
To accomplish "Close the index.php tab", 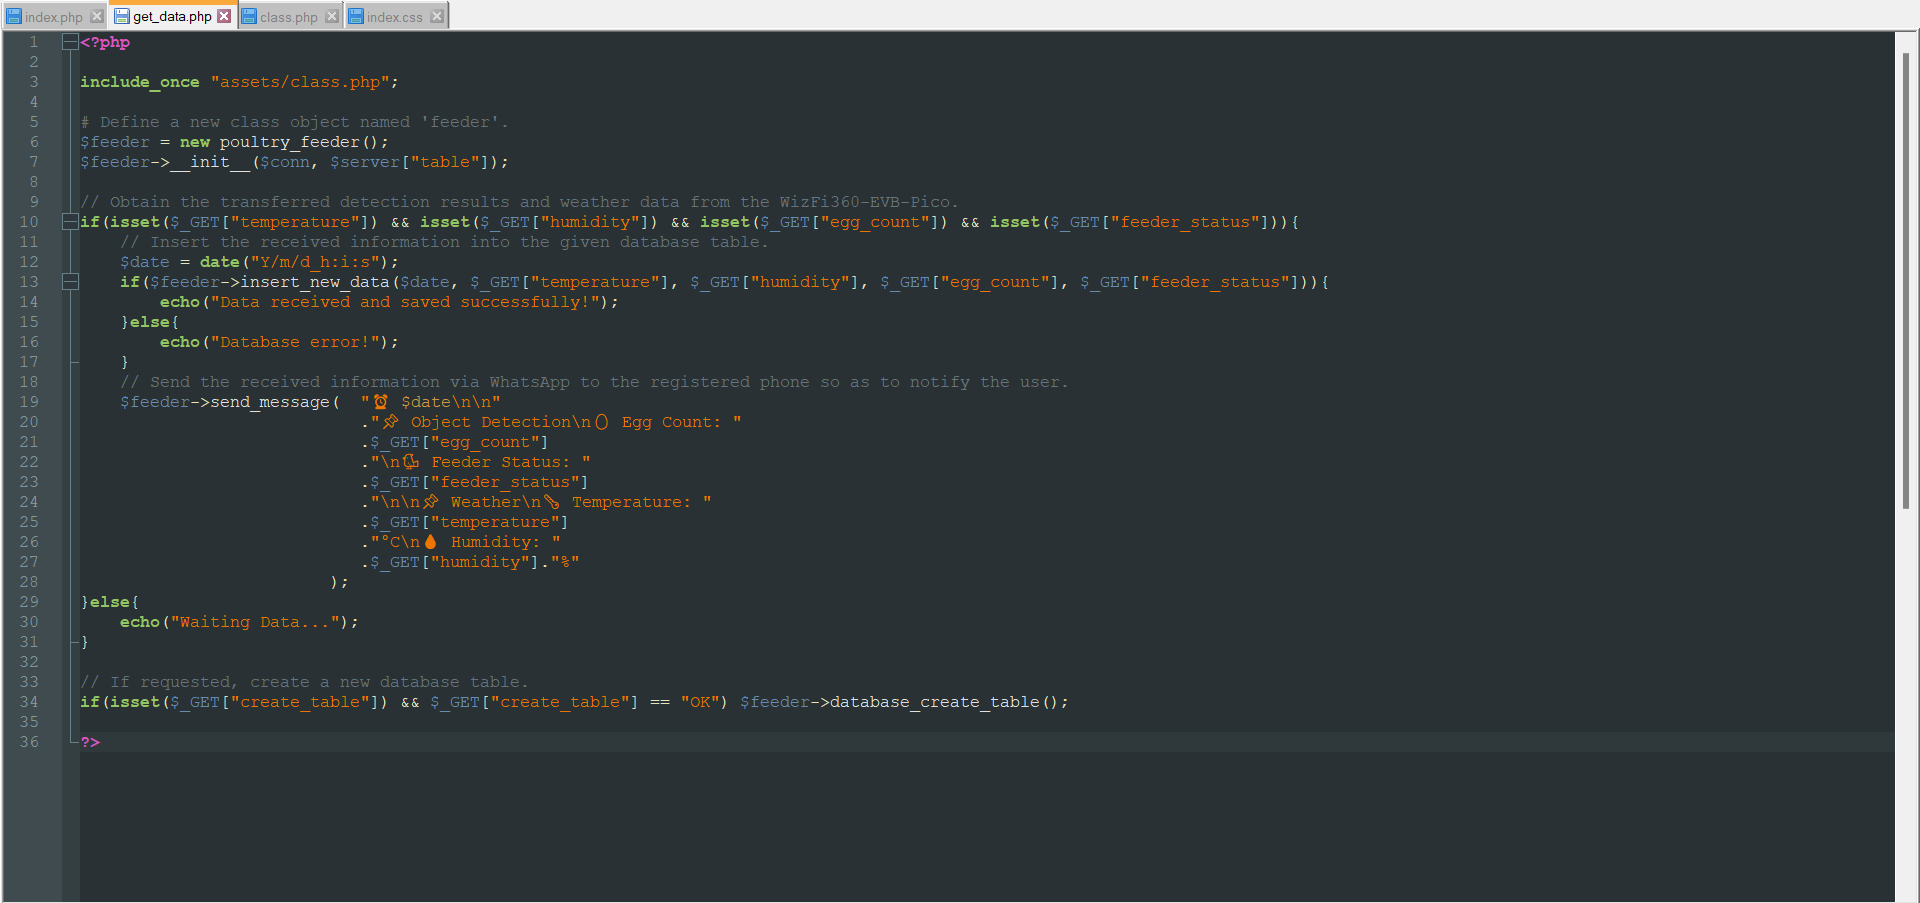I will point(95,15).
